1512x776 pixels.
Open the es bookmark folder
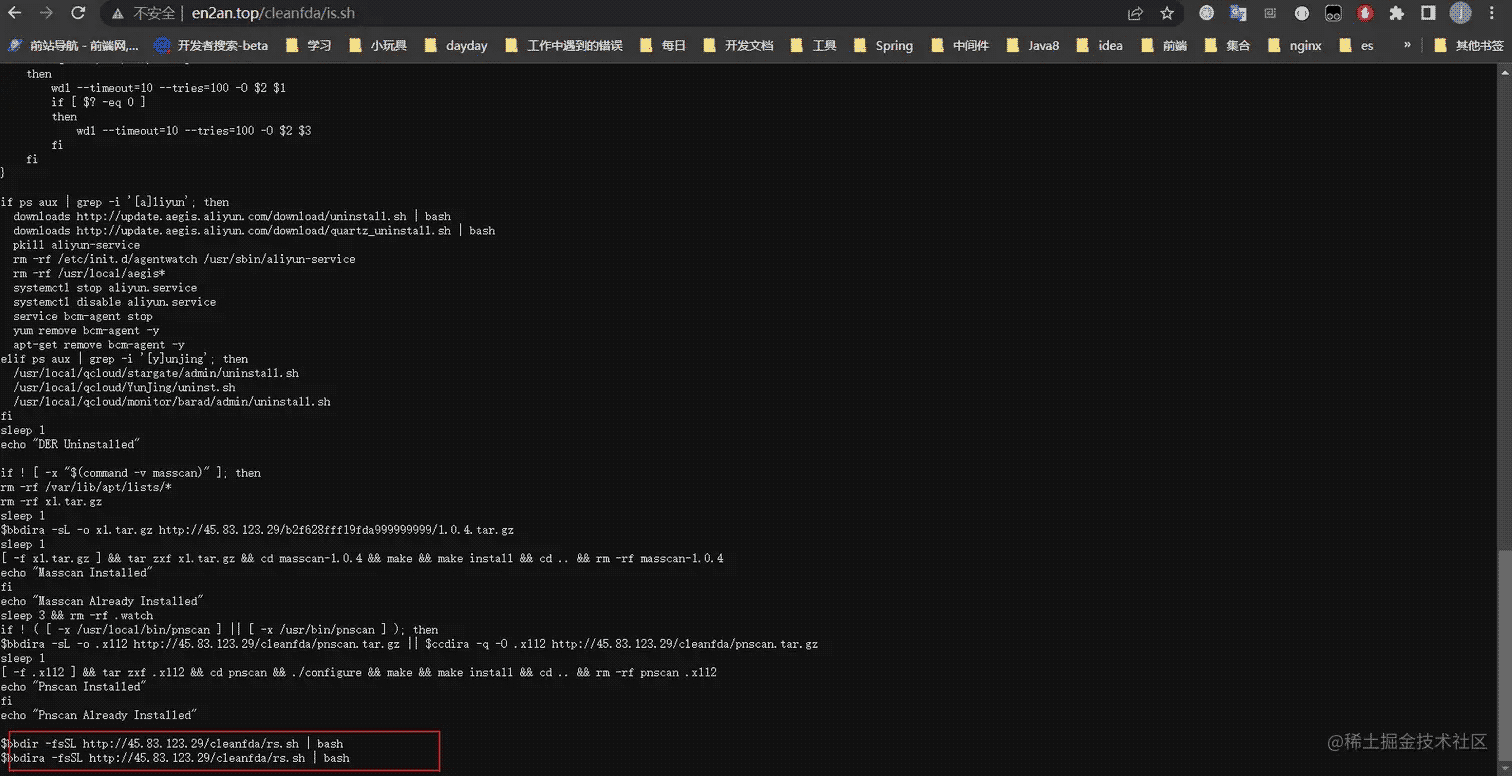tap(1356, 45)
